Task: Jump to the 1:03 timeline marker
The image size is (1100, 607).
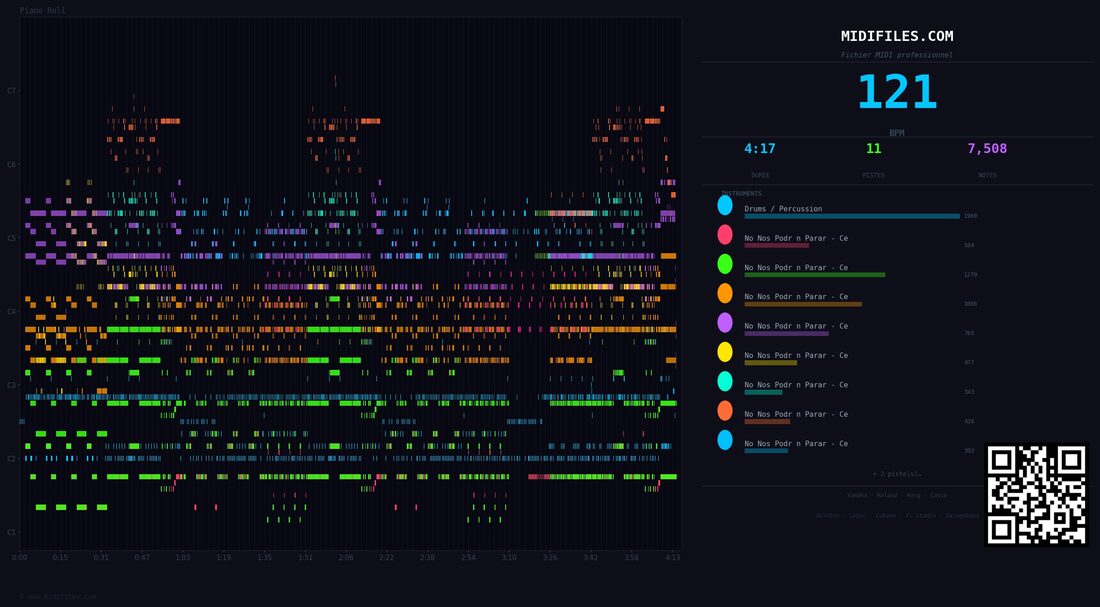Action: tap(182, 557)
